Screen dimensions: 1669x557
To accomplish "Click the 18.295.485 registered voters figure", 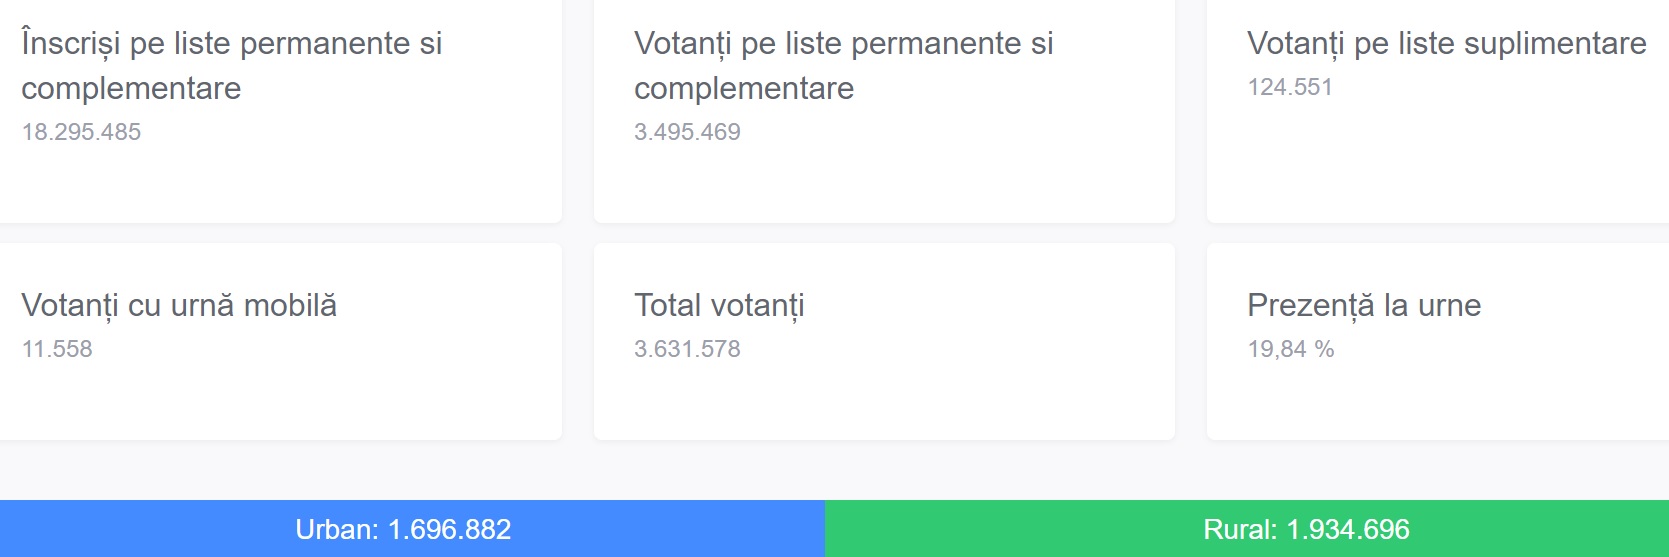I will [81, 132].
